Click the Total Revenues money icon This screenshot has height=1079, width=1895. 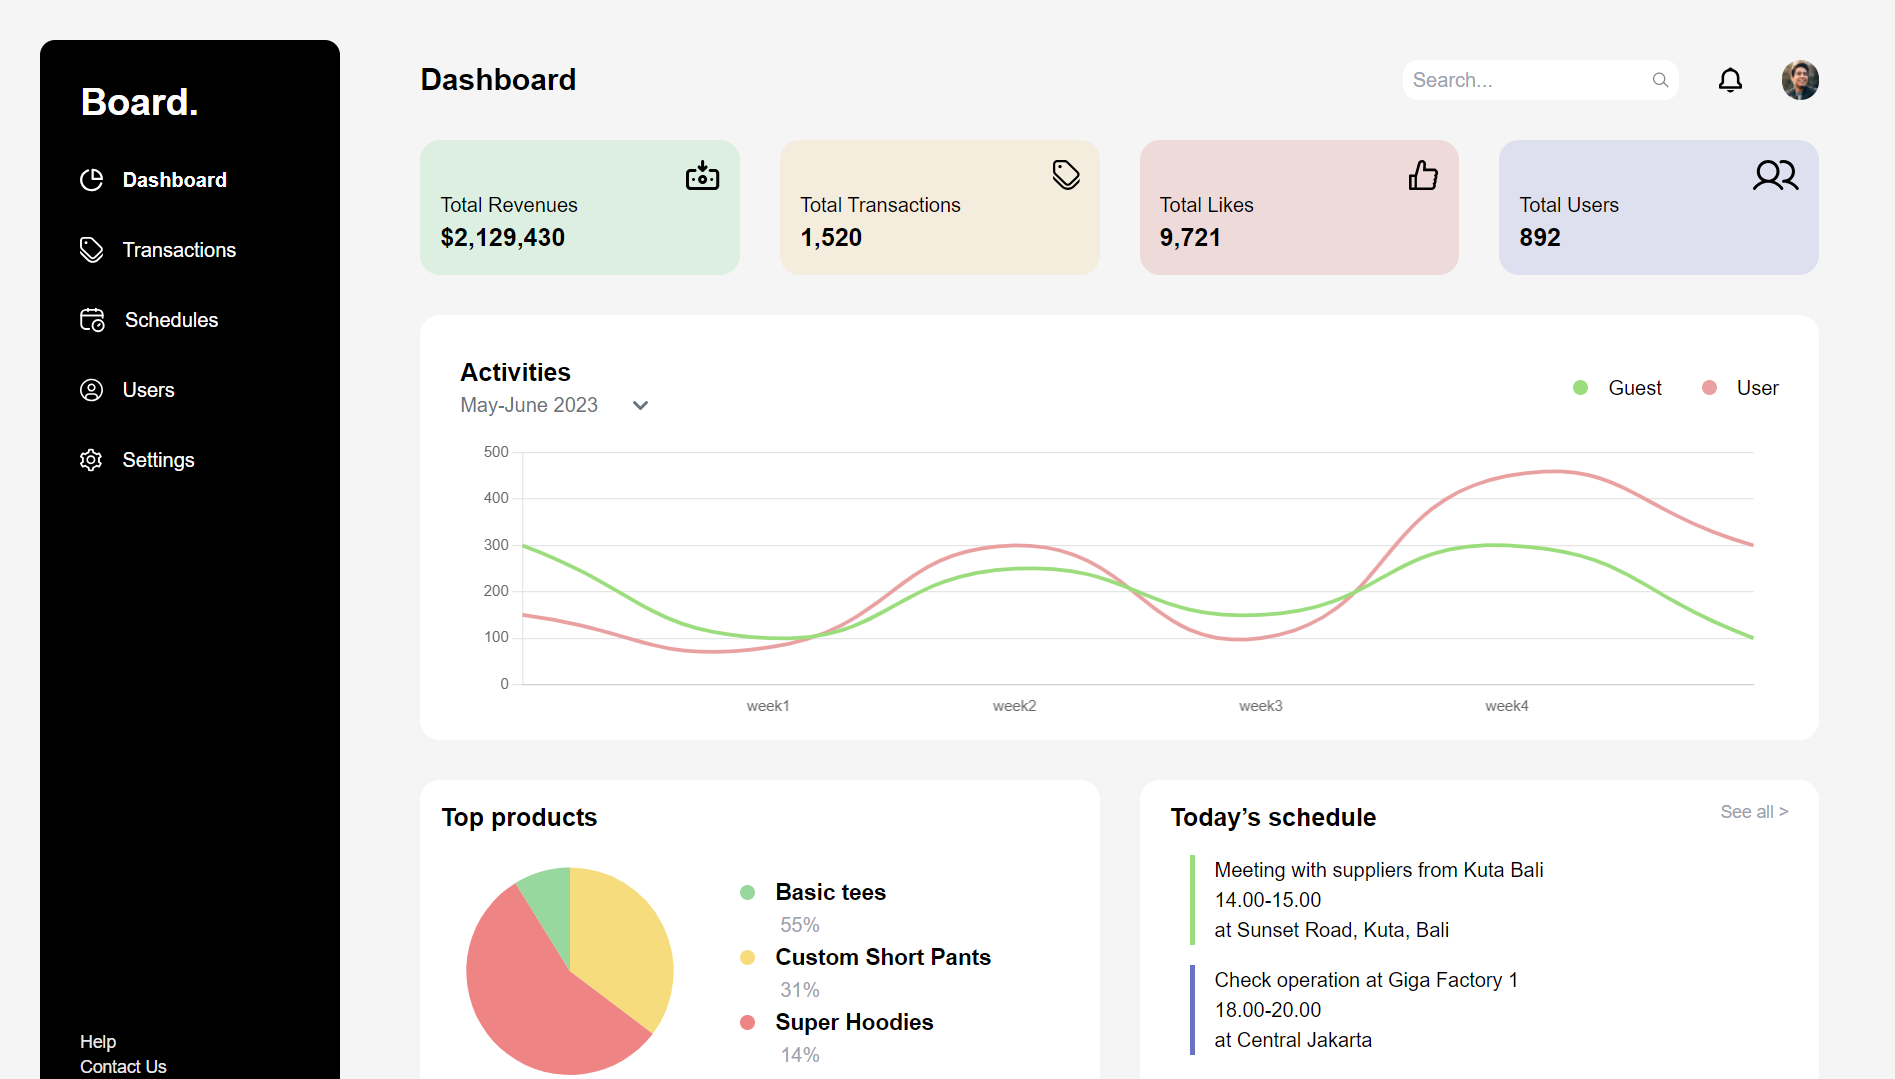click(x=702, y=176)
